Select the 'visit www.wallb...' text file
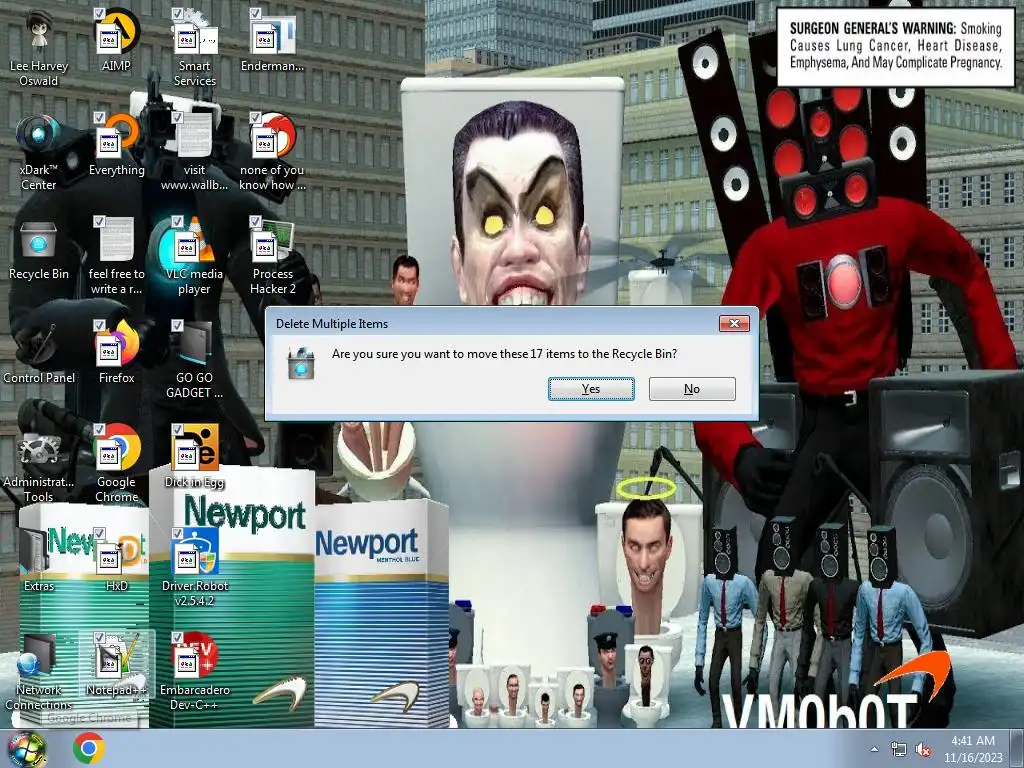Screen dimensions: 1024x768 coord(195,152)
